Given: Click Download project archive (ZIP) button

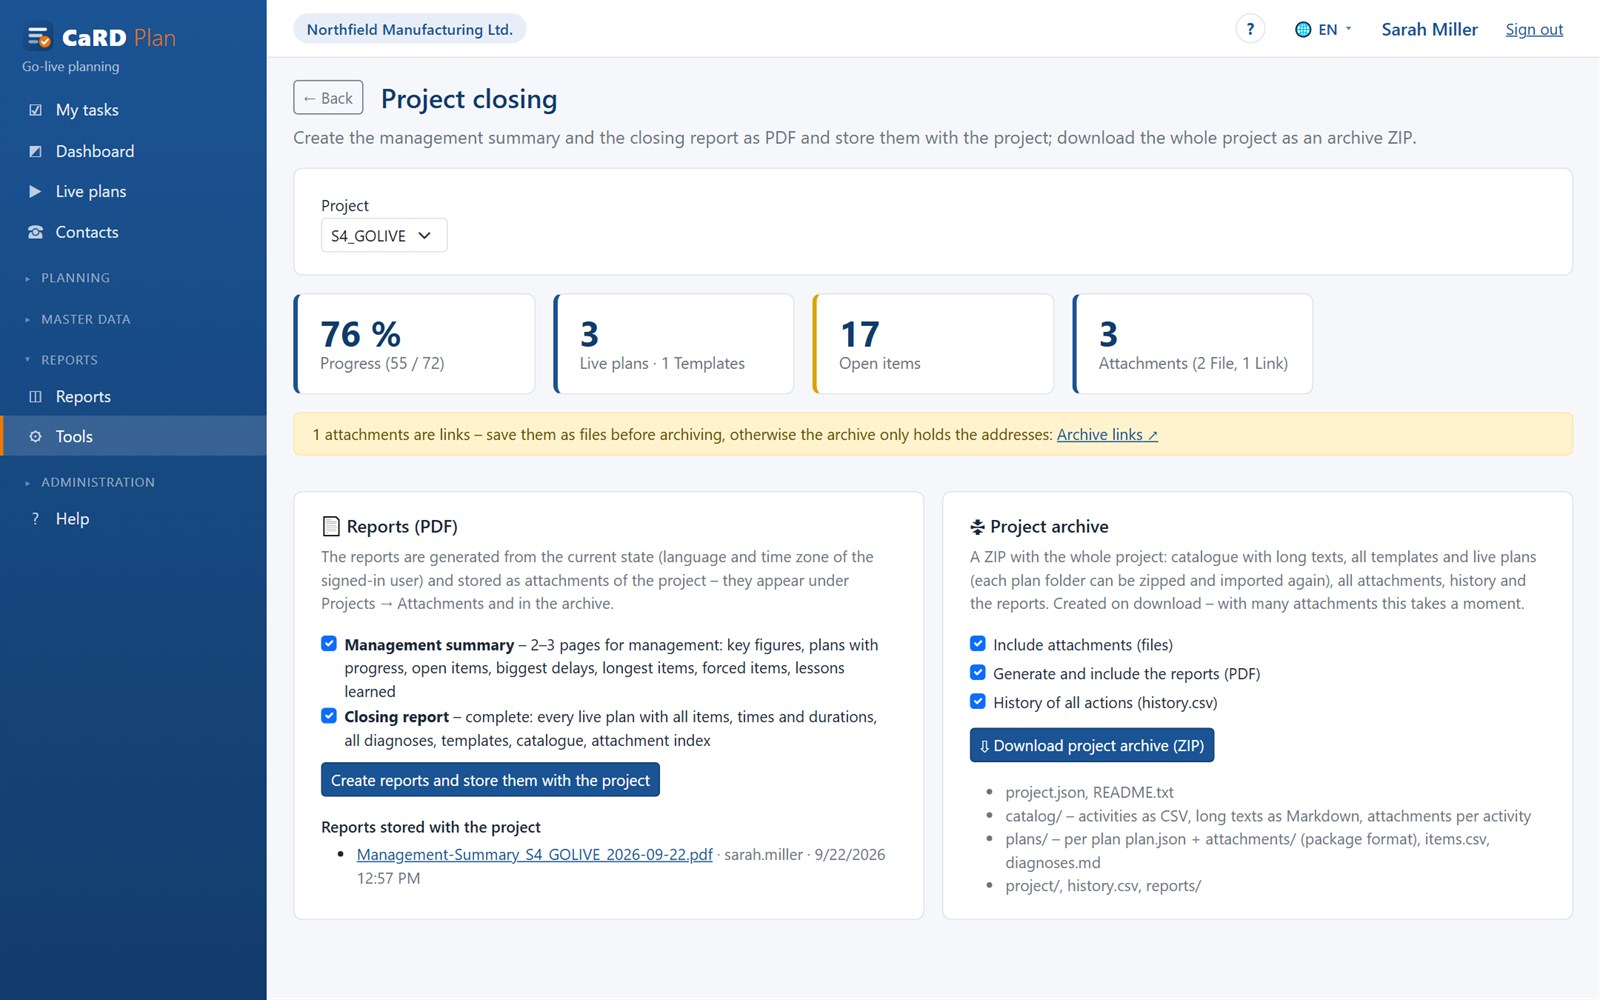Looking at the screenshot, I should 1092,745.
